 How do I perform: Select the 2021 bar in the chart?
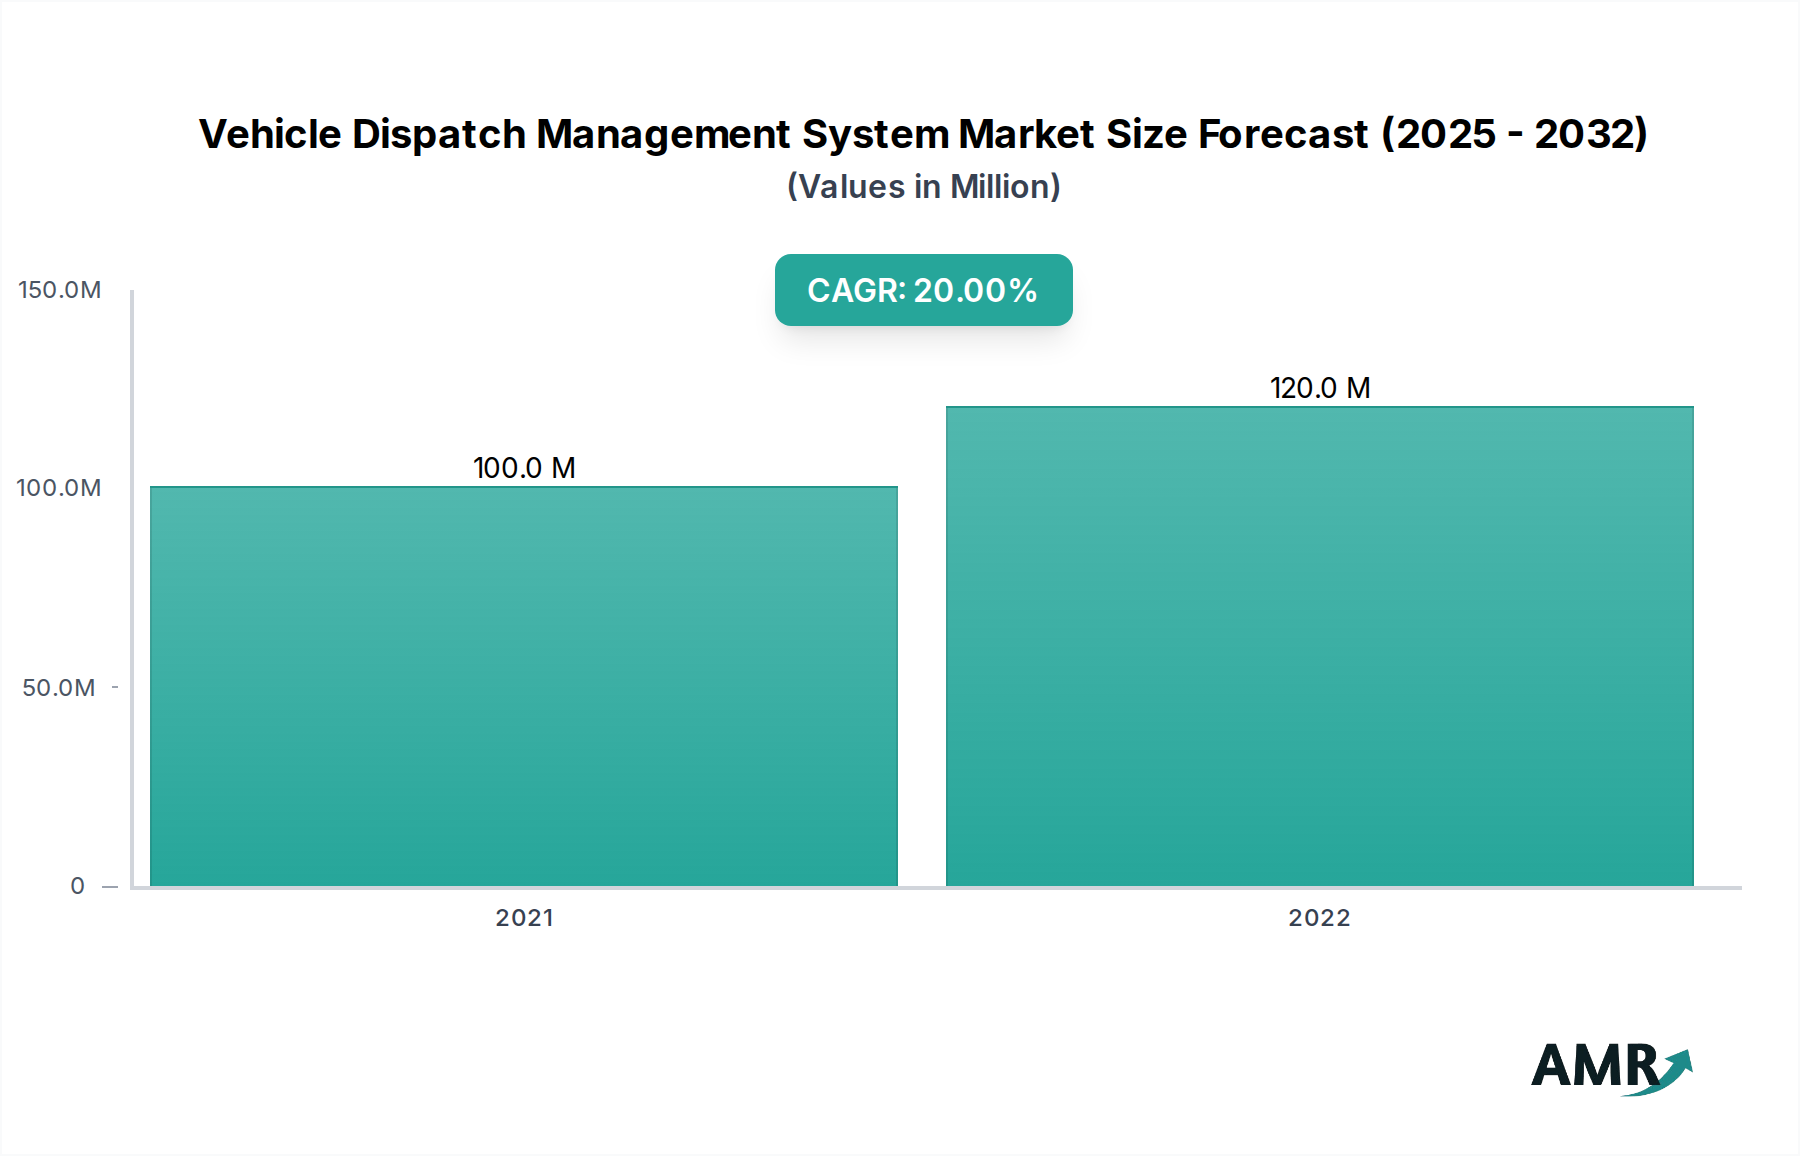click(524, 686)
